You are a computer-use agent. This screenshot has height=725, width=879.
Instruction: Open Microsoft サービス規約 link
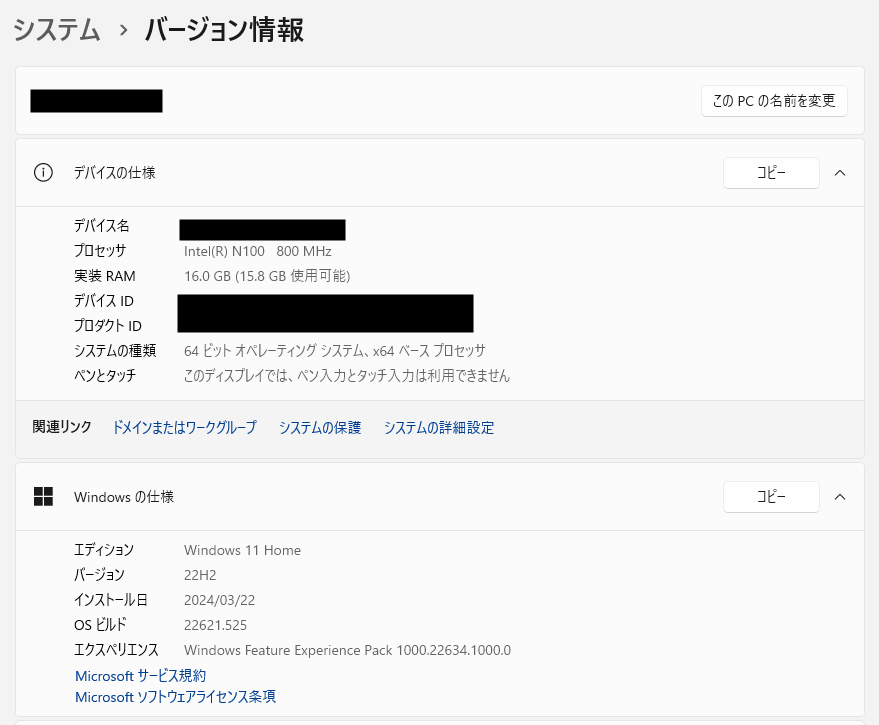(x=141, y=676)
